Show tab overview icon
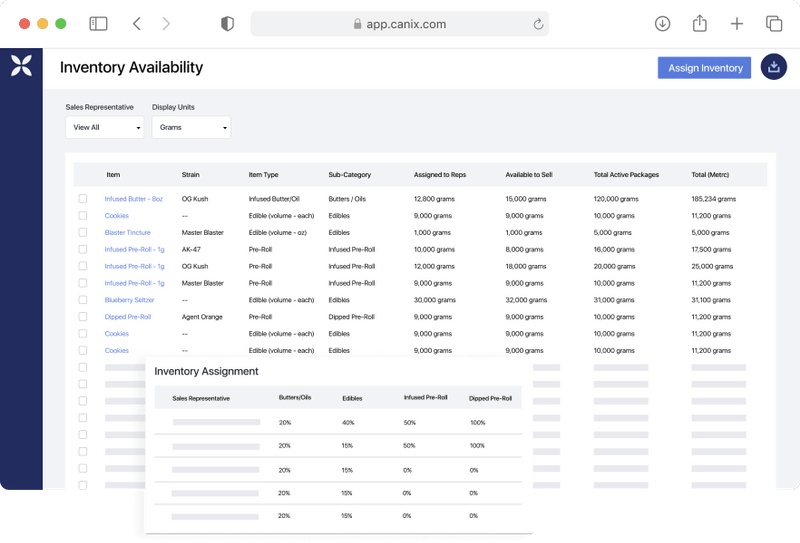800x543 pixels. [x=774, y=23]
